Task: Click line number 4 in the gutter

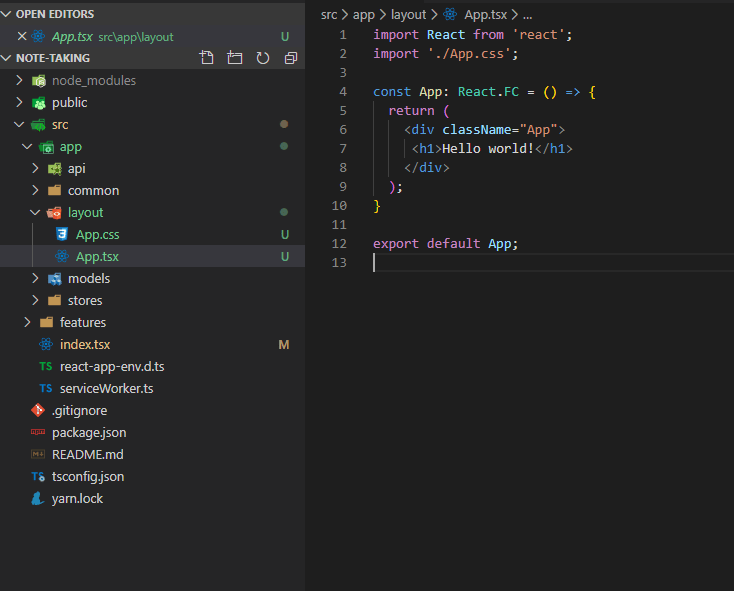Action: click(x=343, y=92)
